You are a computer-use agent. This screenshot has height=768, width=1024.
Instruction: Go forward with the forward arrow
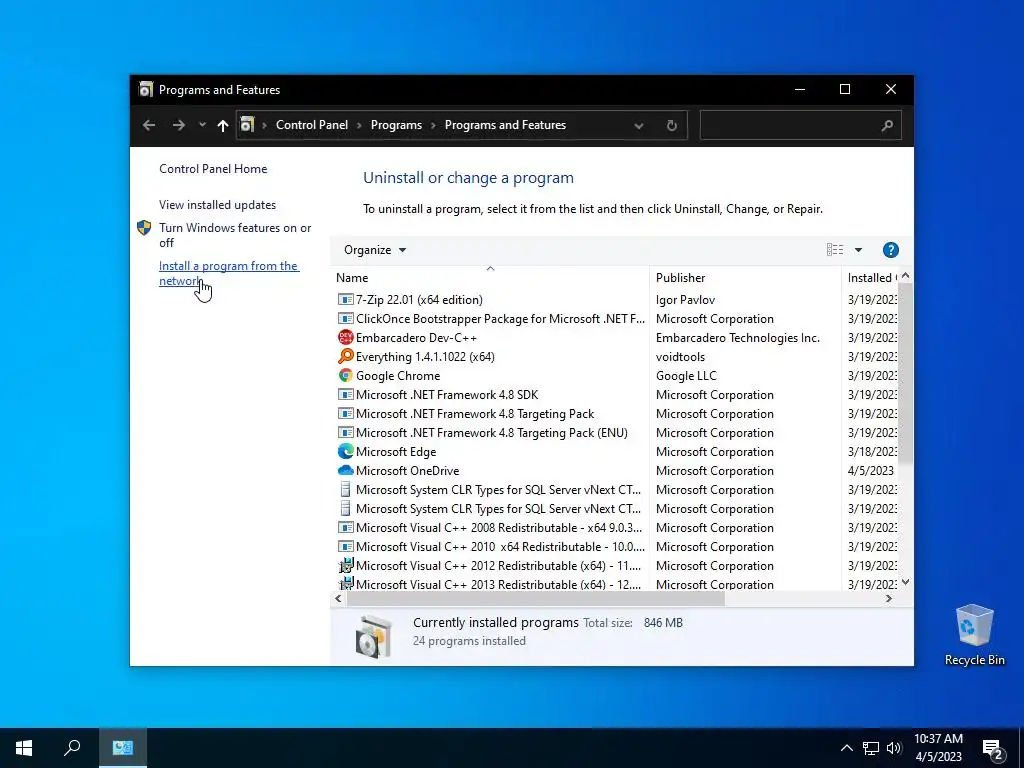click(178, 125)
